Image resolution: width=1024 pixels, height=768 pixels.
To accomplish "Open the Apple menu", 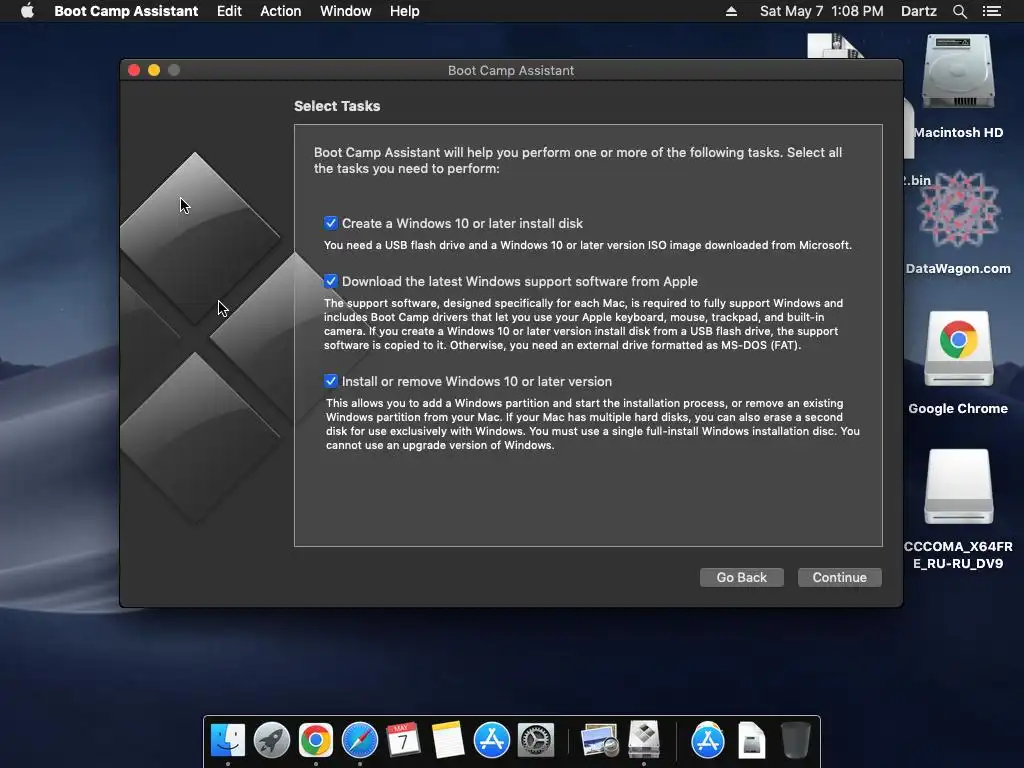I will (27, 11).
